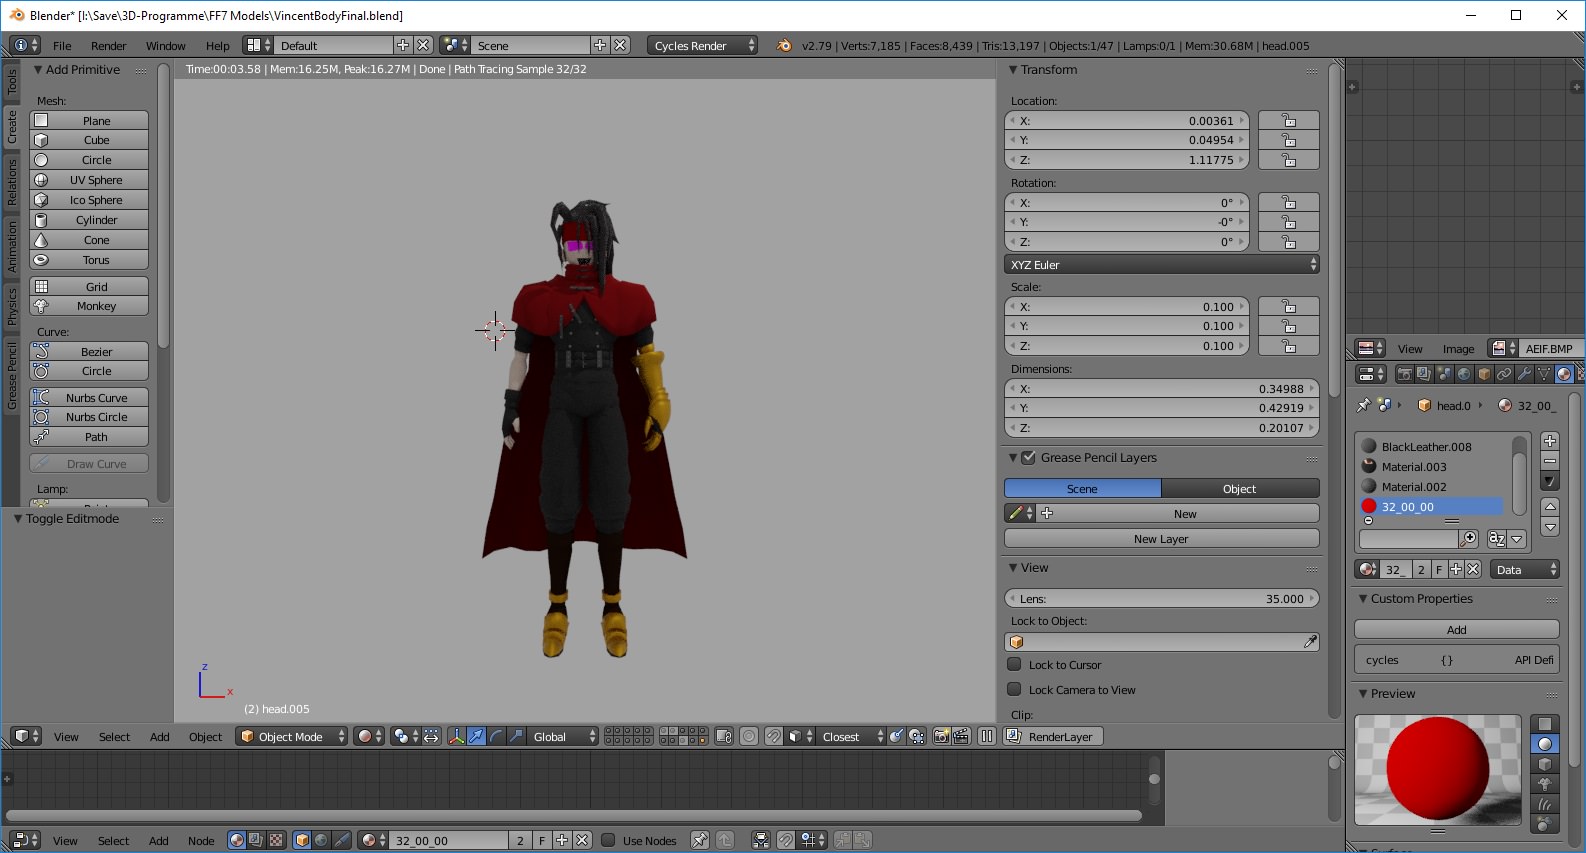This screenshot has width=1586, height=853.
Task: Click the Lock to Object field
Action: pos(1162,642)
